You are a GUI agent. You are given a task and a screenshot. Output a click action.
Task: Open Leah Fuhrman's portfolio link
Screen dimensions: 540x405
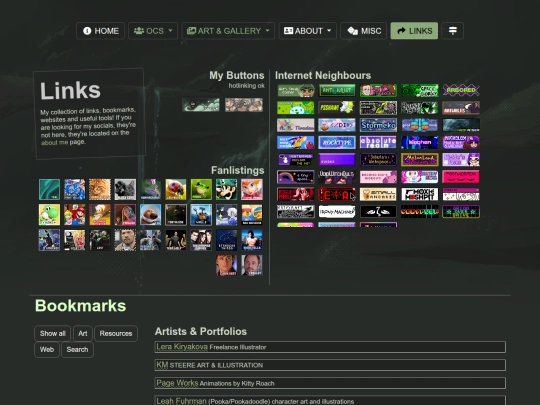click(x=181, y=401)
